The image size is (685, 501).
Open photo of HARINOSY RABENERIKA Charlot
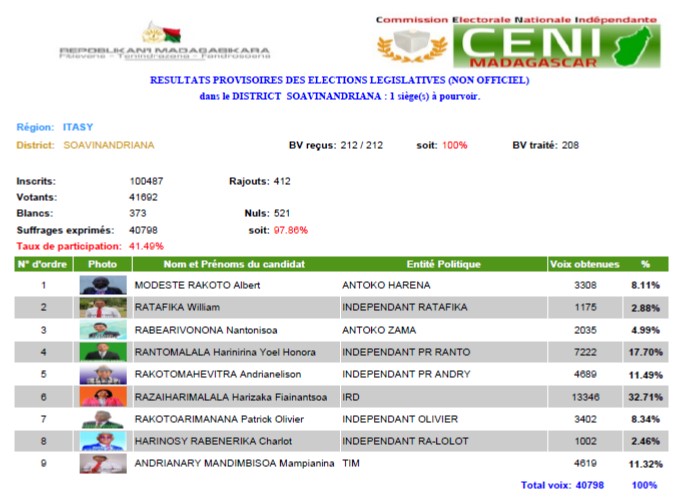103,441
